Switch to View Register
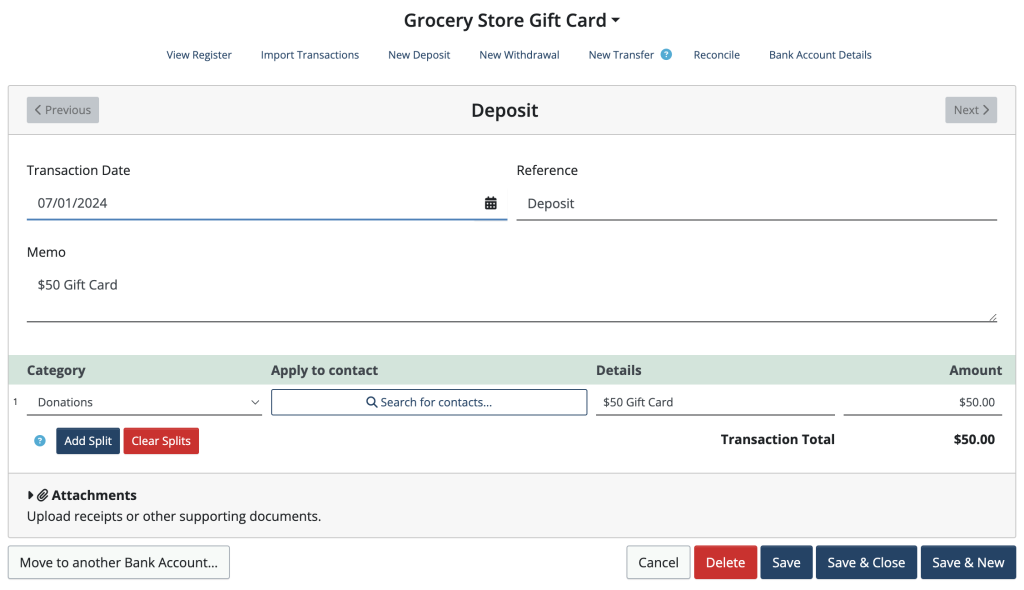Viewport: 1024px width, 590px height. pos(199,54)
